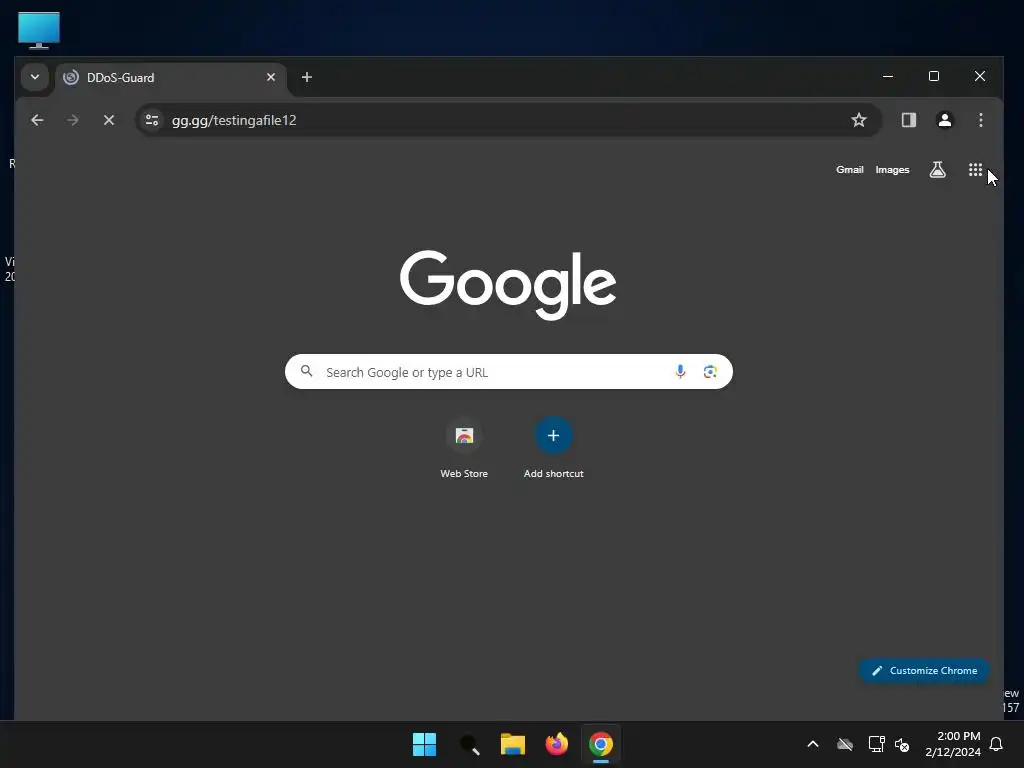Show hidden system tray icons
This screenshot has width=1024, height=768.
click(x=812, y=744)
